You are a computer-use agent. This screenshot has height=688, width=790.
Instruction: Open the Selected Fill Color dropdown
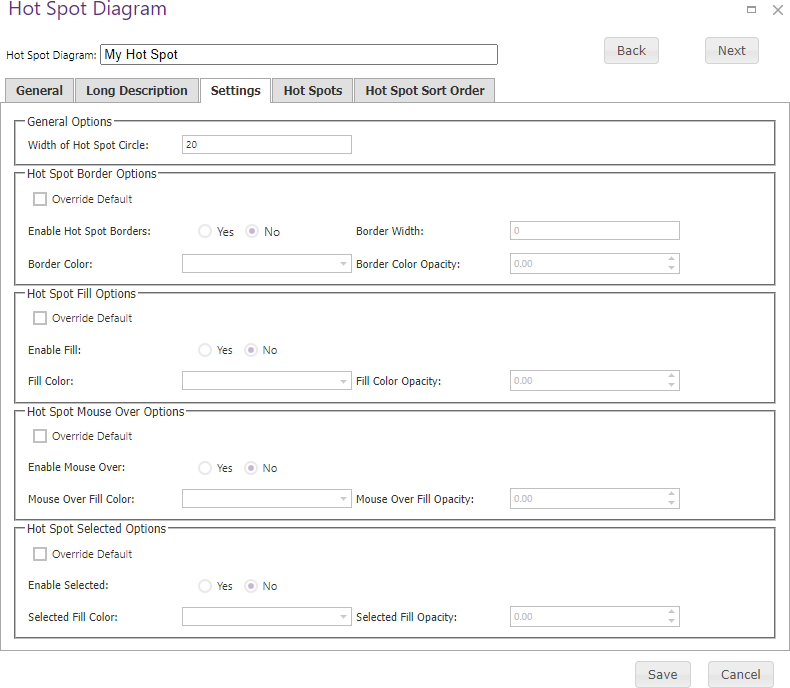tap(267, 616)
